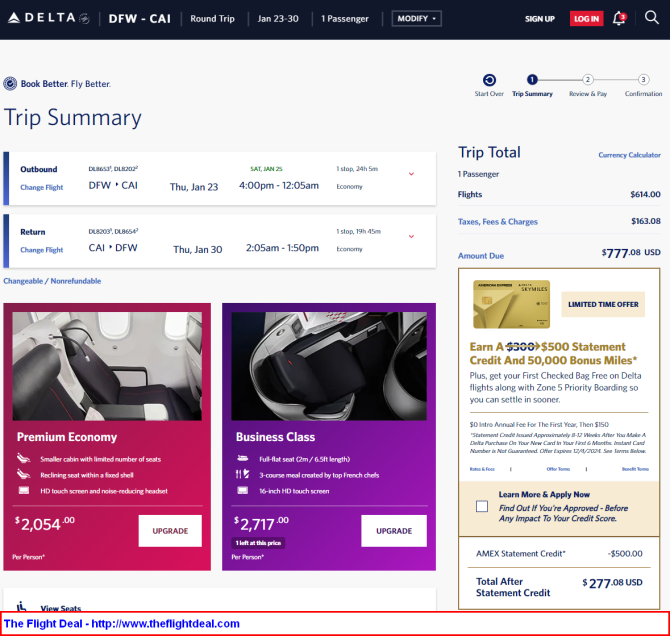
Task: Expand the Return flight details chevron
Action: click(x=411, y=236)
